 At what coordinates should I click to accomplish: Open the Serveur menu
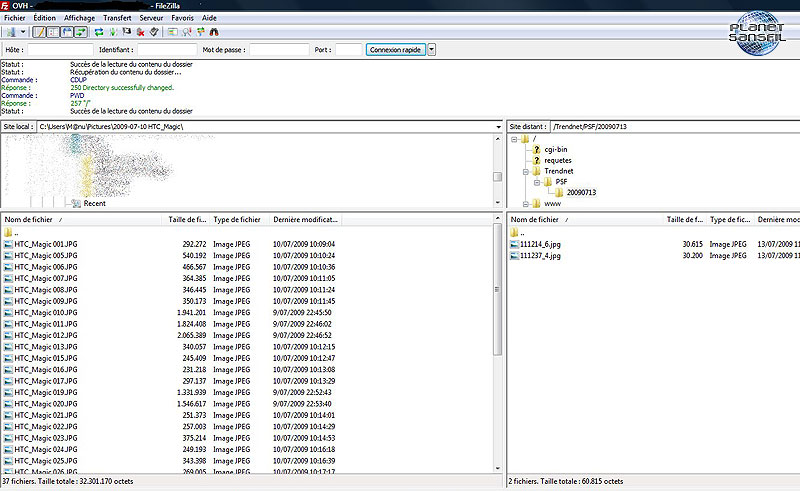tap(151, 18)
